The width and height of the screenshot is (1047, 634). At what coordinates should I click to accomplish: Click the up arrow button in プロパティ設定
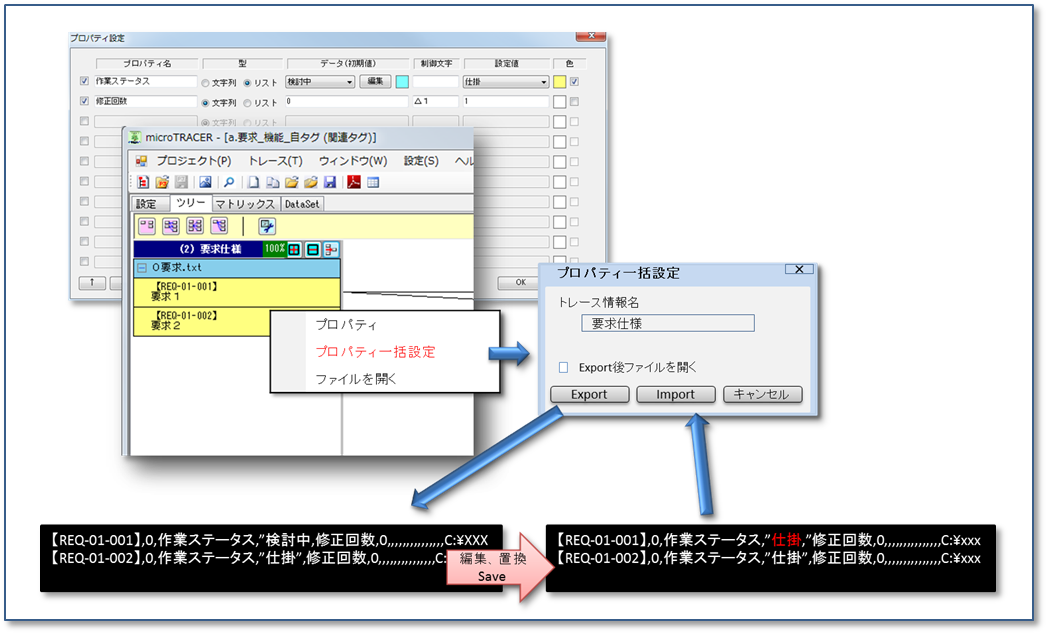pyautogui.click(x=92, y=283)
